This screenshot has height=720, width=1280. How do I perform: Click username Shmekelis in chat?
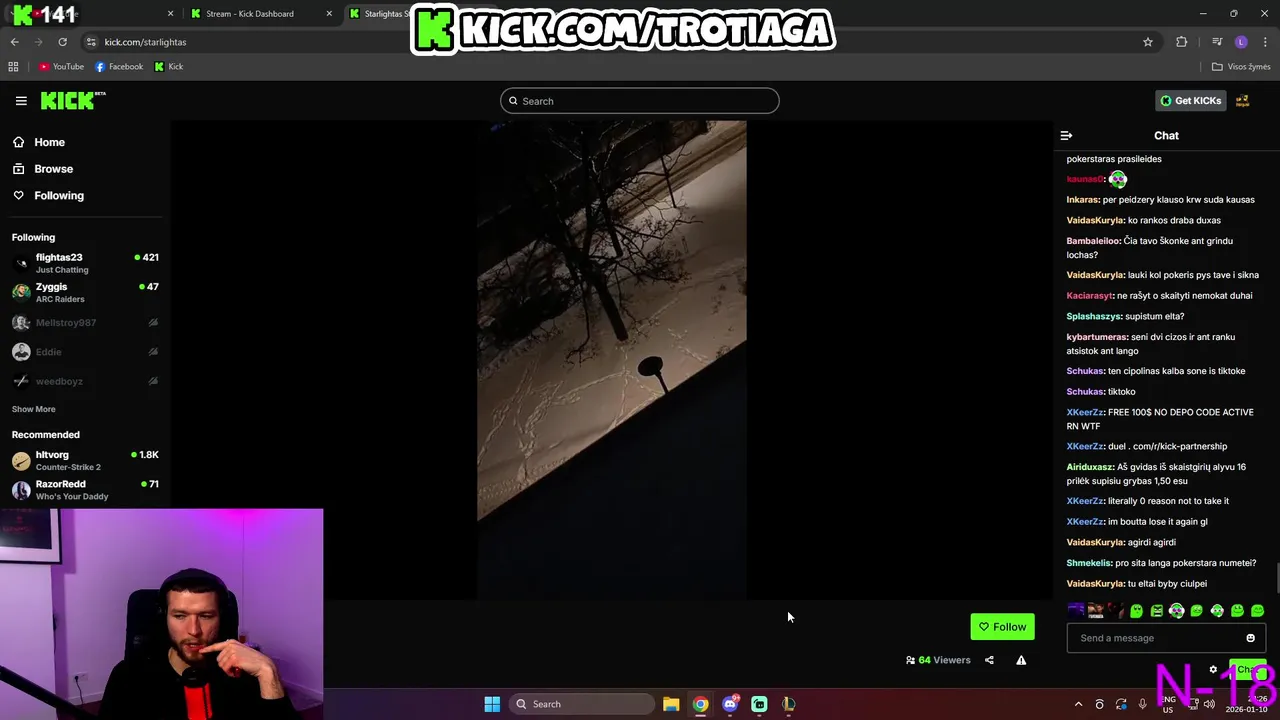pos(1089,563)
